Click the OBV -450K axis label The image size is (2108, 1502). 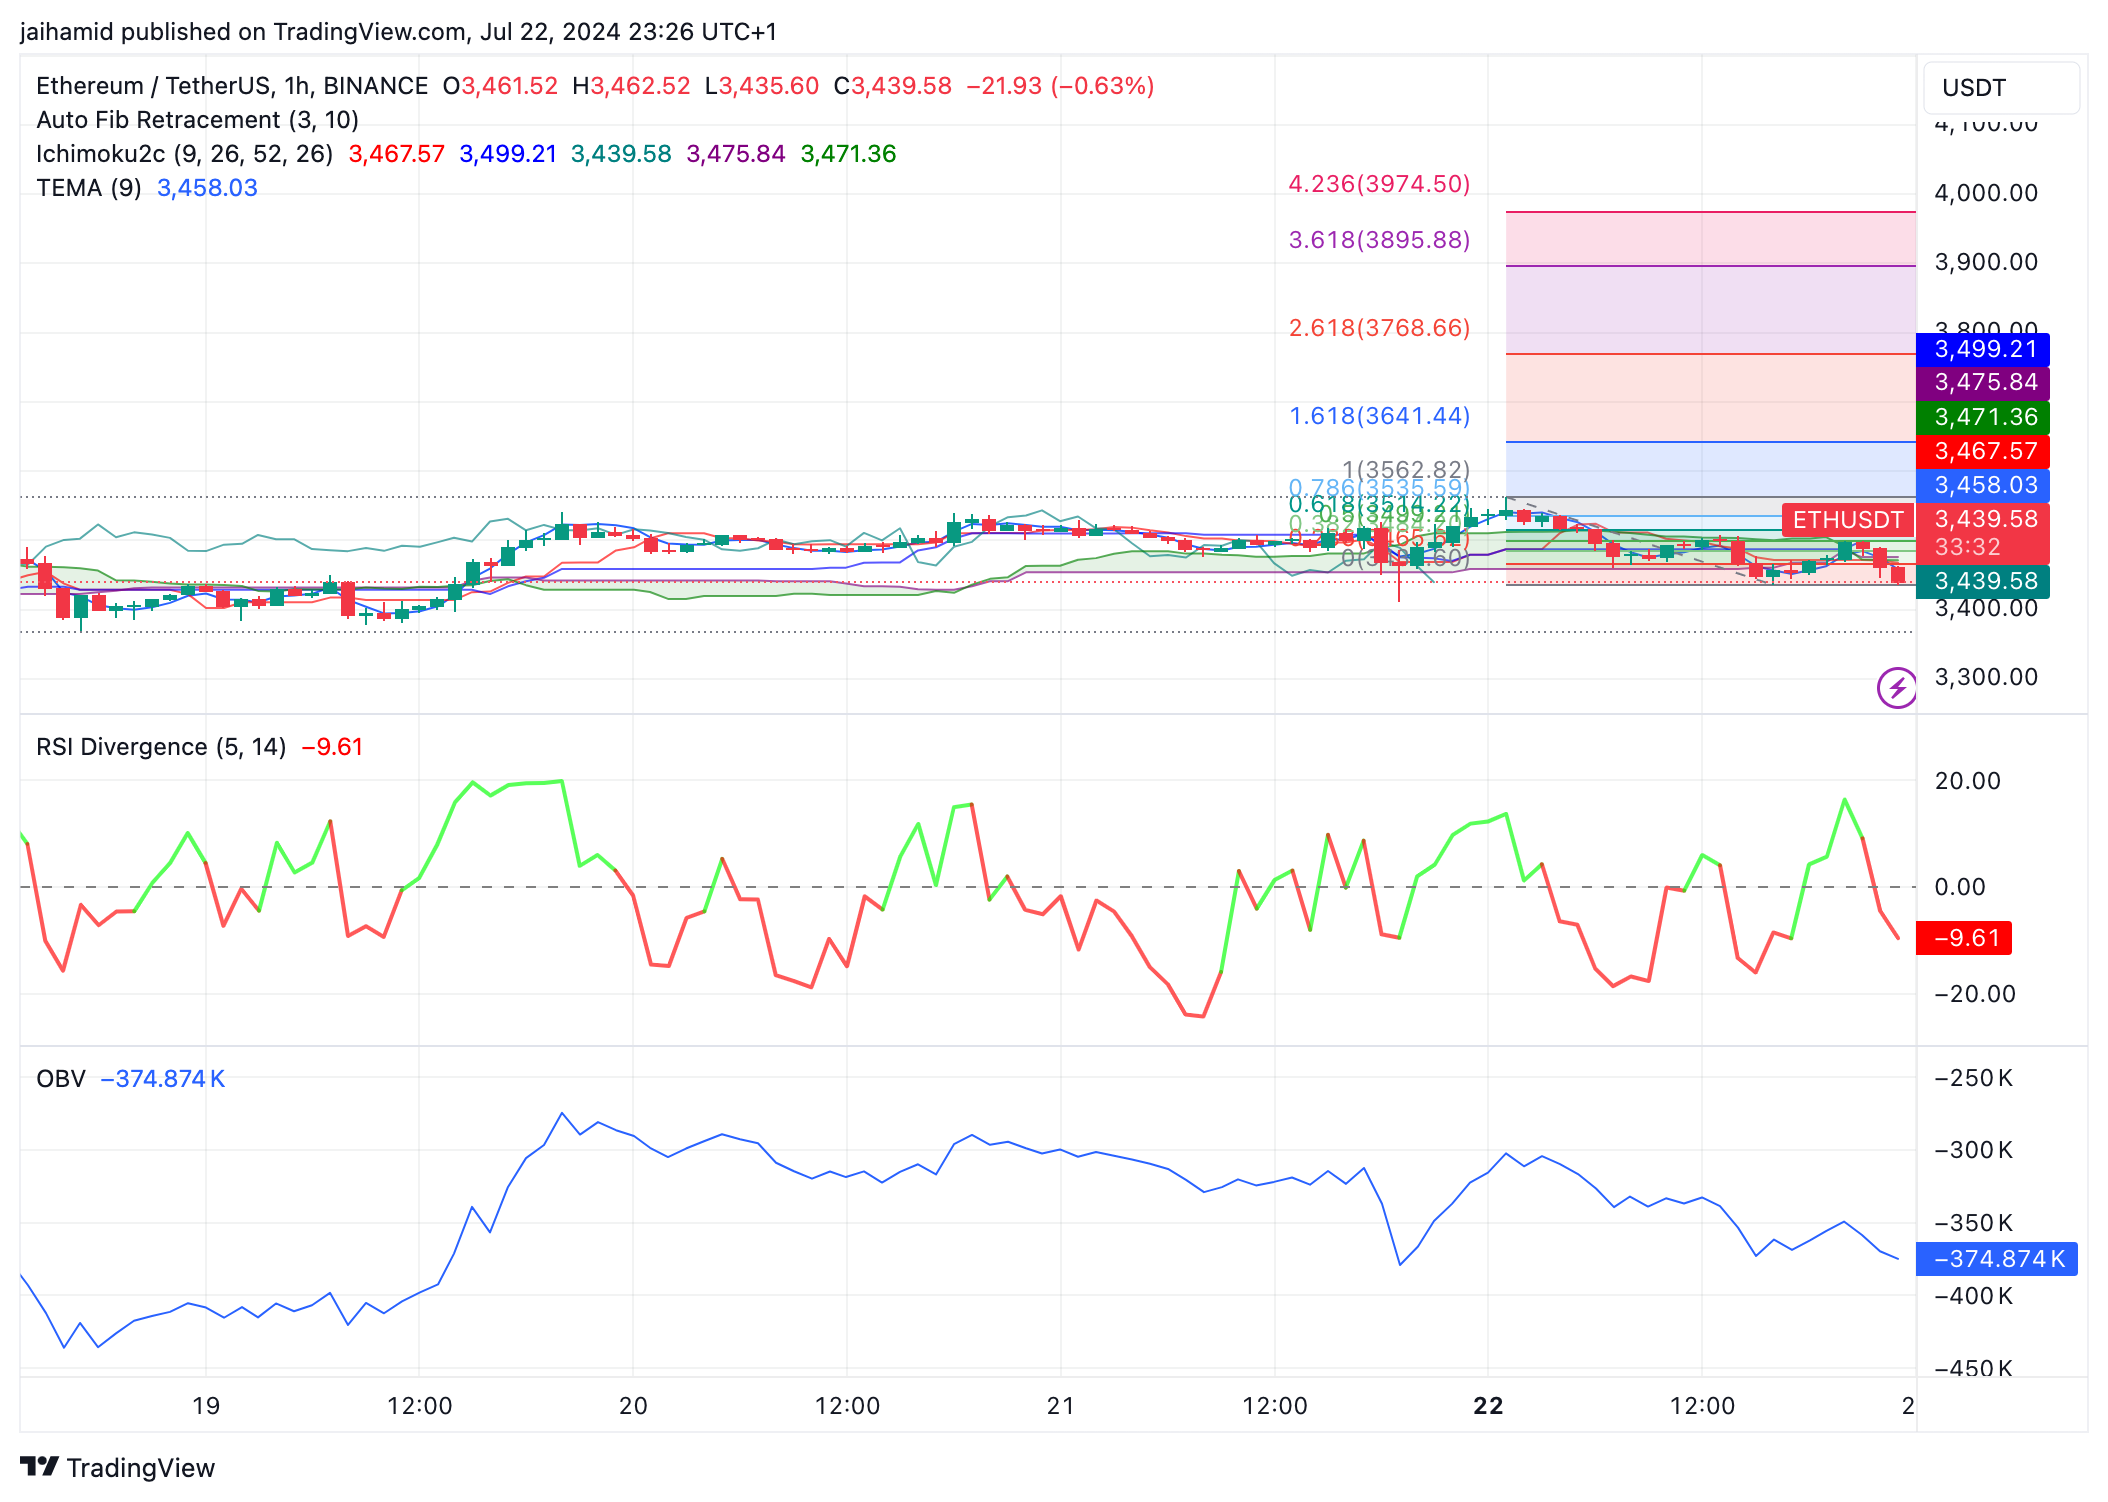pos(1974,1369)
